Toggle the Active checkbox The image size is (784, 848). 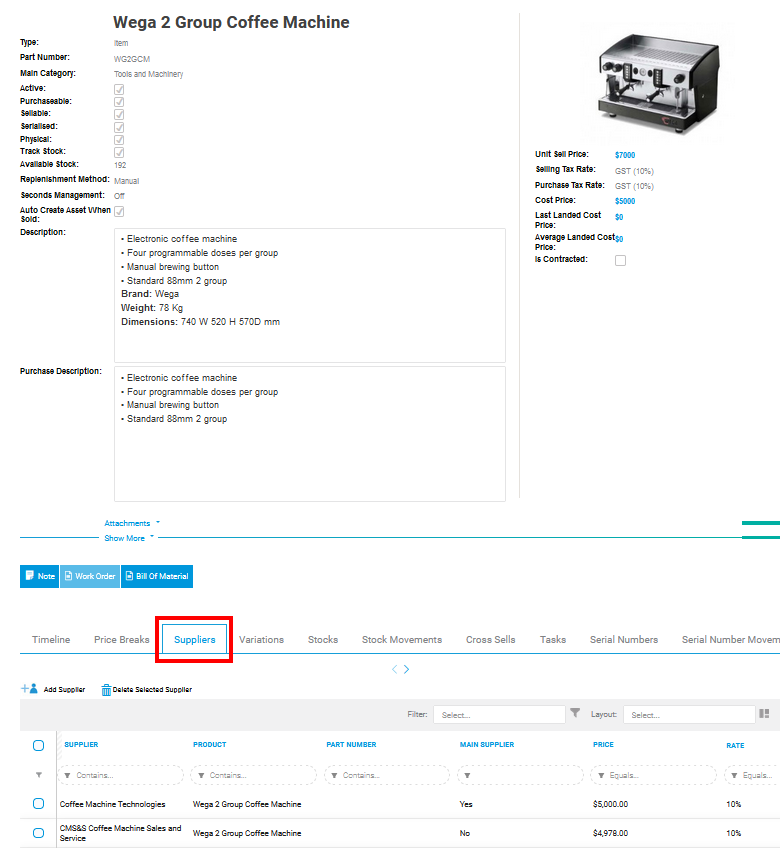point(119,89)
